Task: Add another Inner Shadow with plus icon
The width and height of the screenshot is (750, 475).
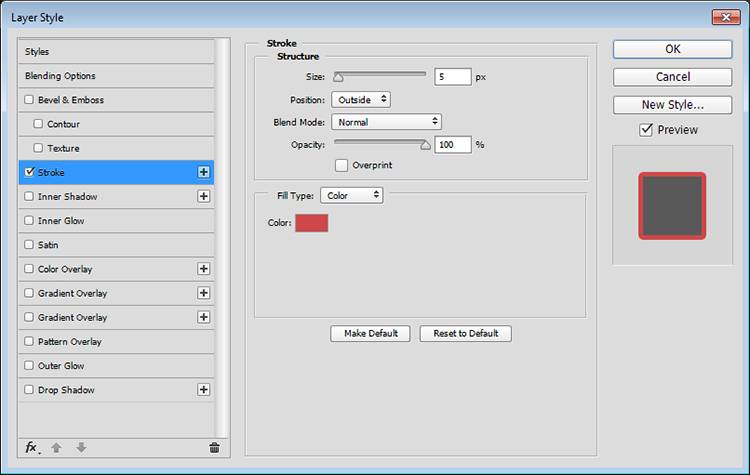Action: 204,196
